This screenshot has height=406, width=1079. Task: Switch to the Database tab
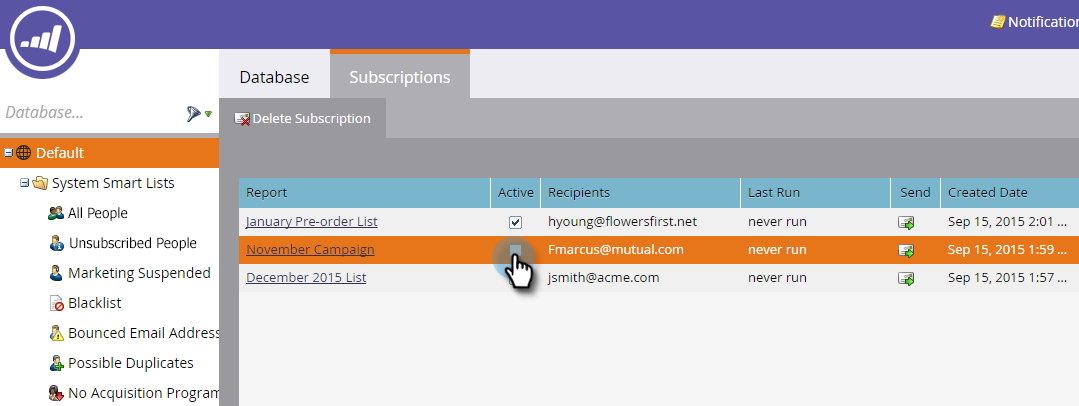(274, 77)
